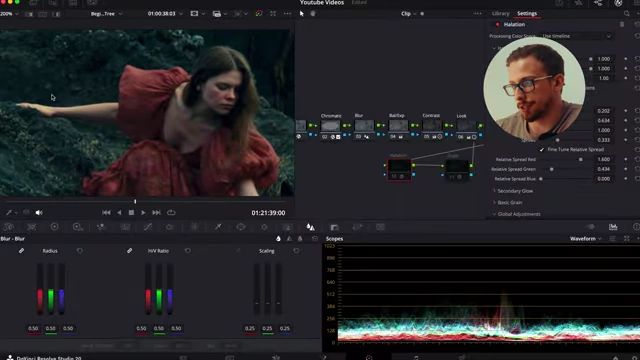Show the Scopes panel chart icon

tap(613, 227)
